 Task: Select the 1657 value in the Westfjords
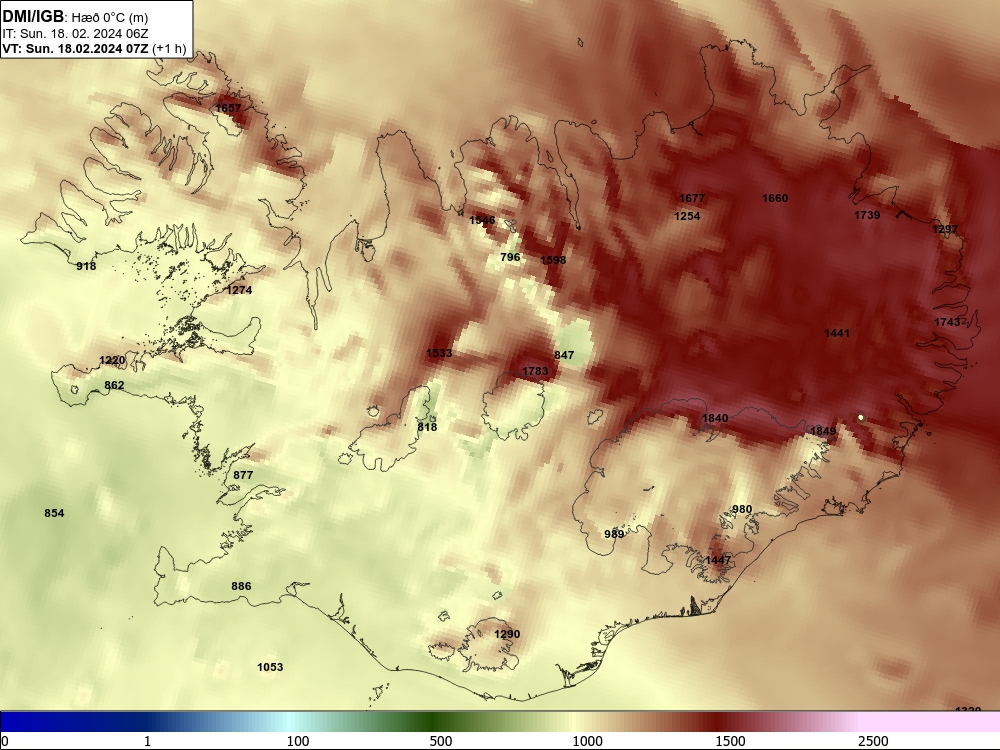tap(228, 108)
